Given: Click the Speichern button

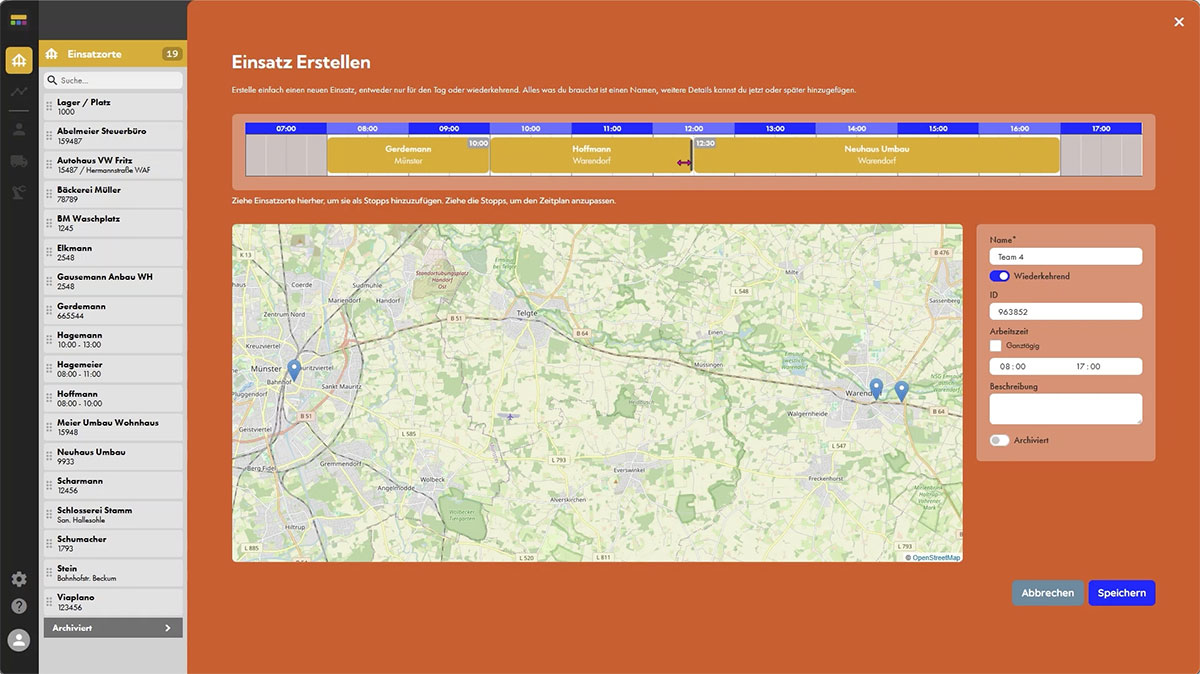Looking at the screenshot, I should click(x=1121, y=593).
